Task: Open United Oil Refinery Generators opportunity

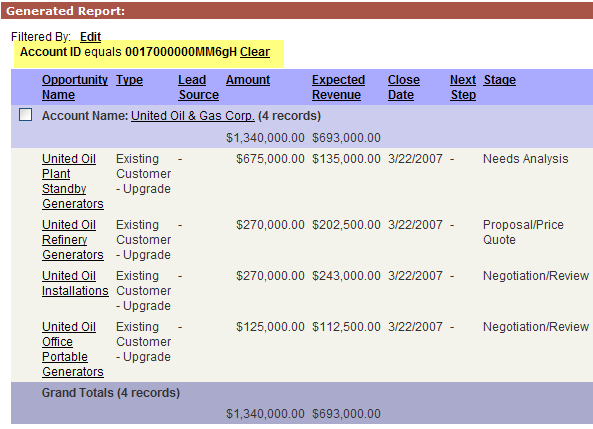Action: point(73,239)
